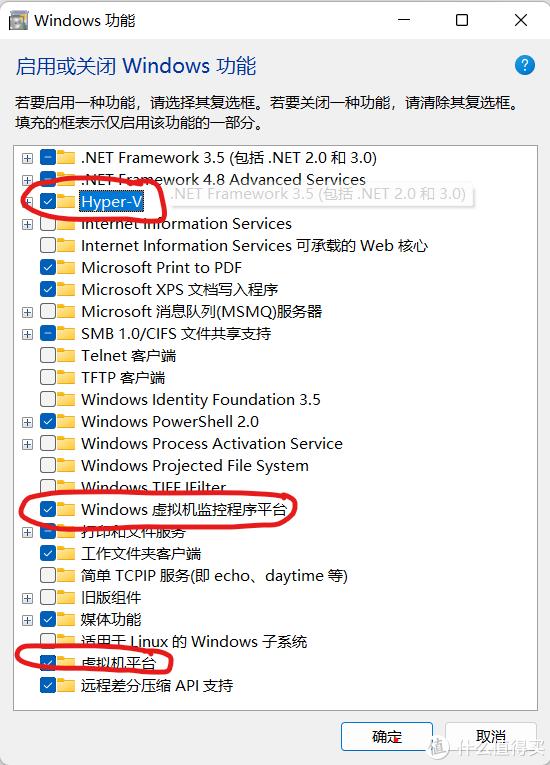The width and height of the screenshot is (550, 765).
Task: Enable the Telnet 客户端 checkbox
Action: tap(48, 355)
